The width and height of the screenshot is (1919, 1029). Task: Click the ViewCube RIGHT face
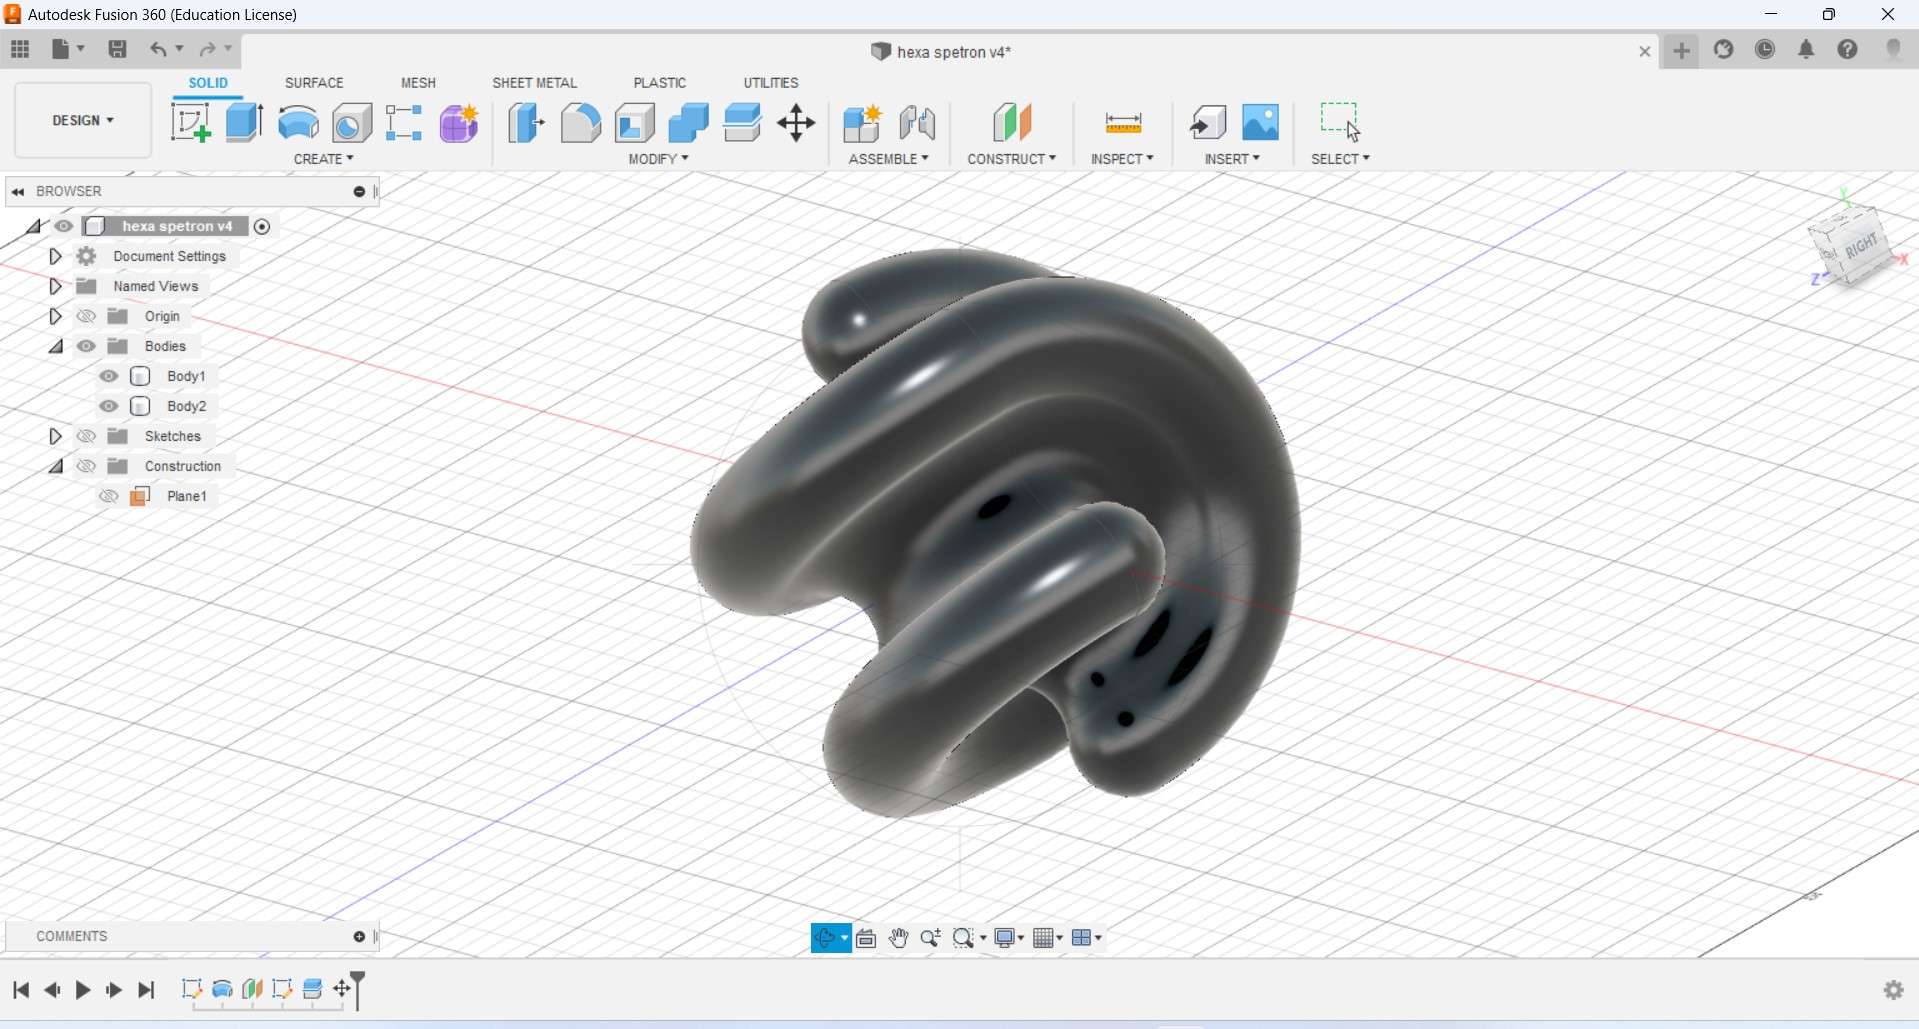[1860, 246]
